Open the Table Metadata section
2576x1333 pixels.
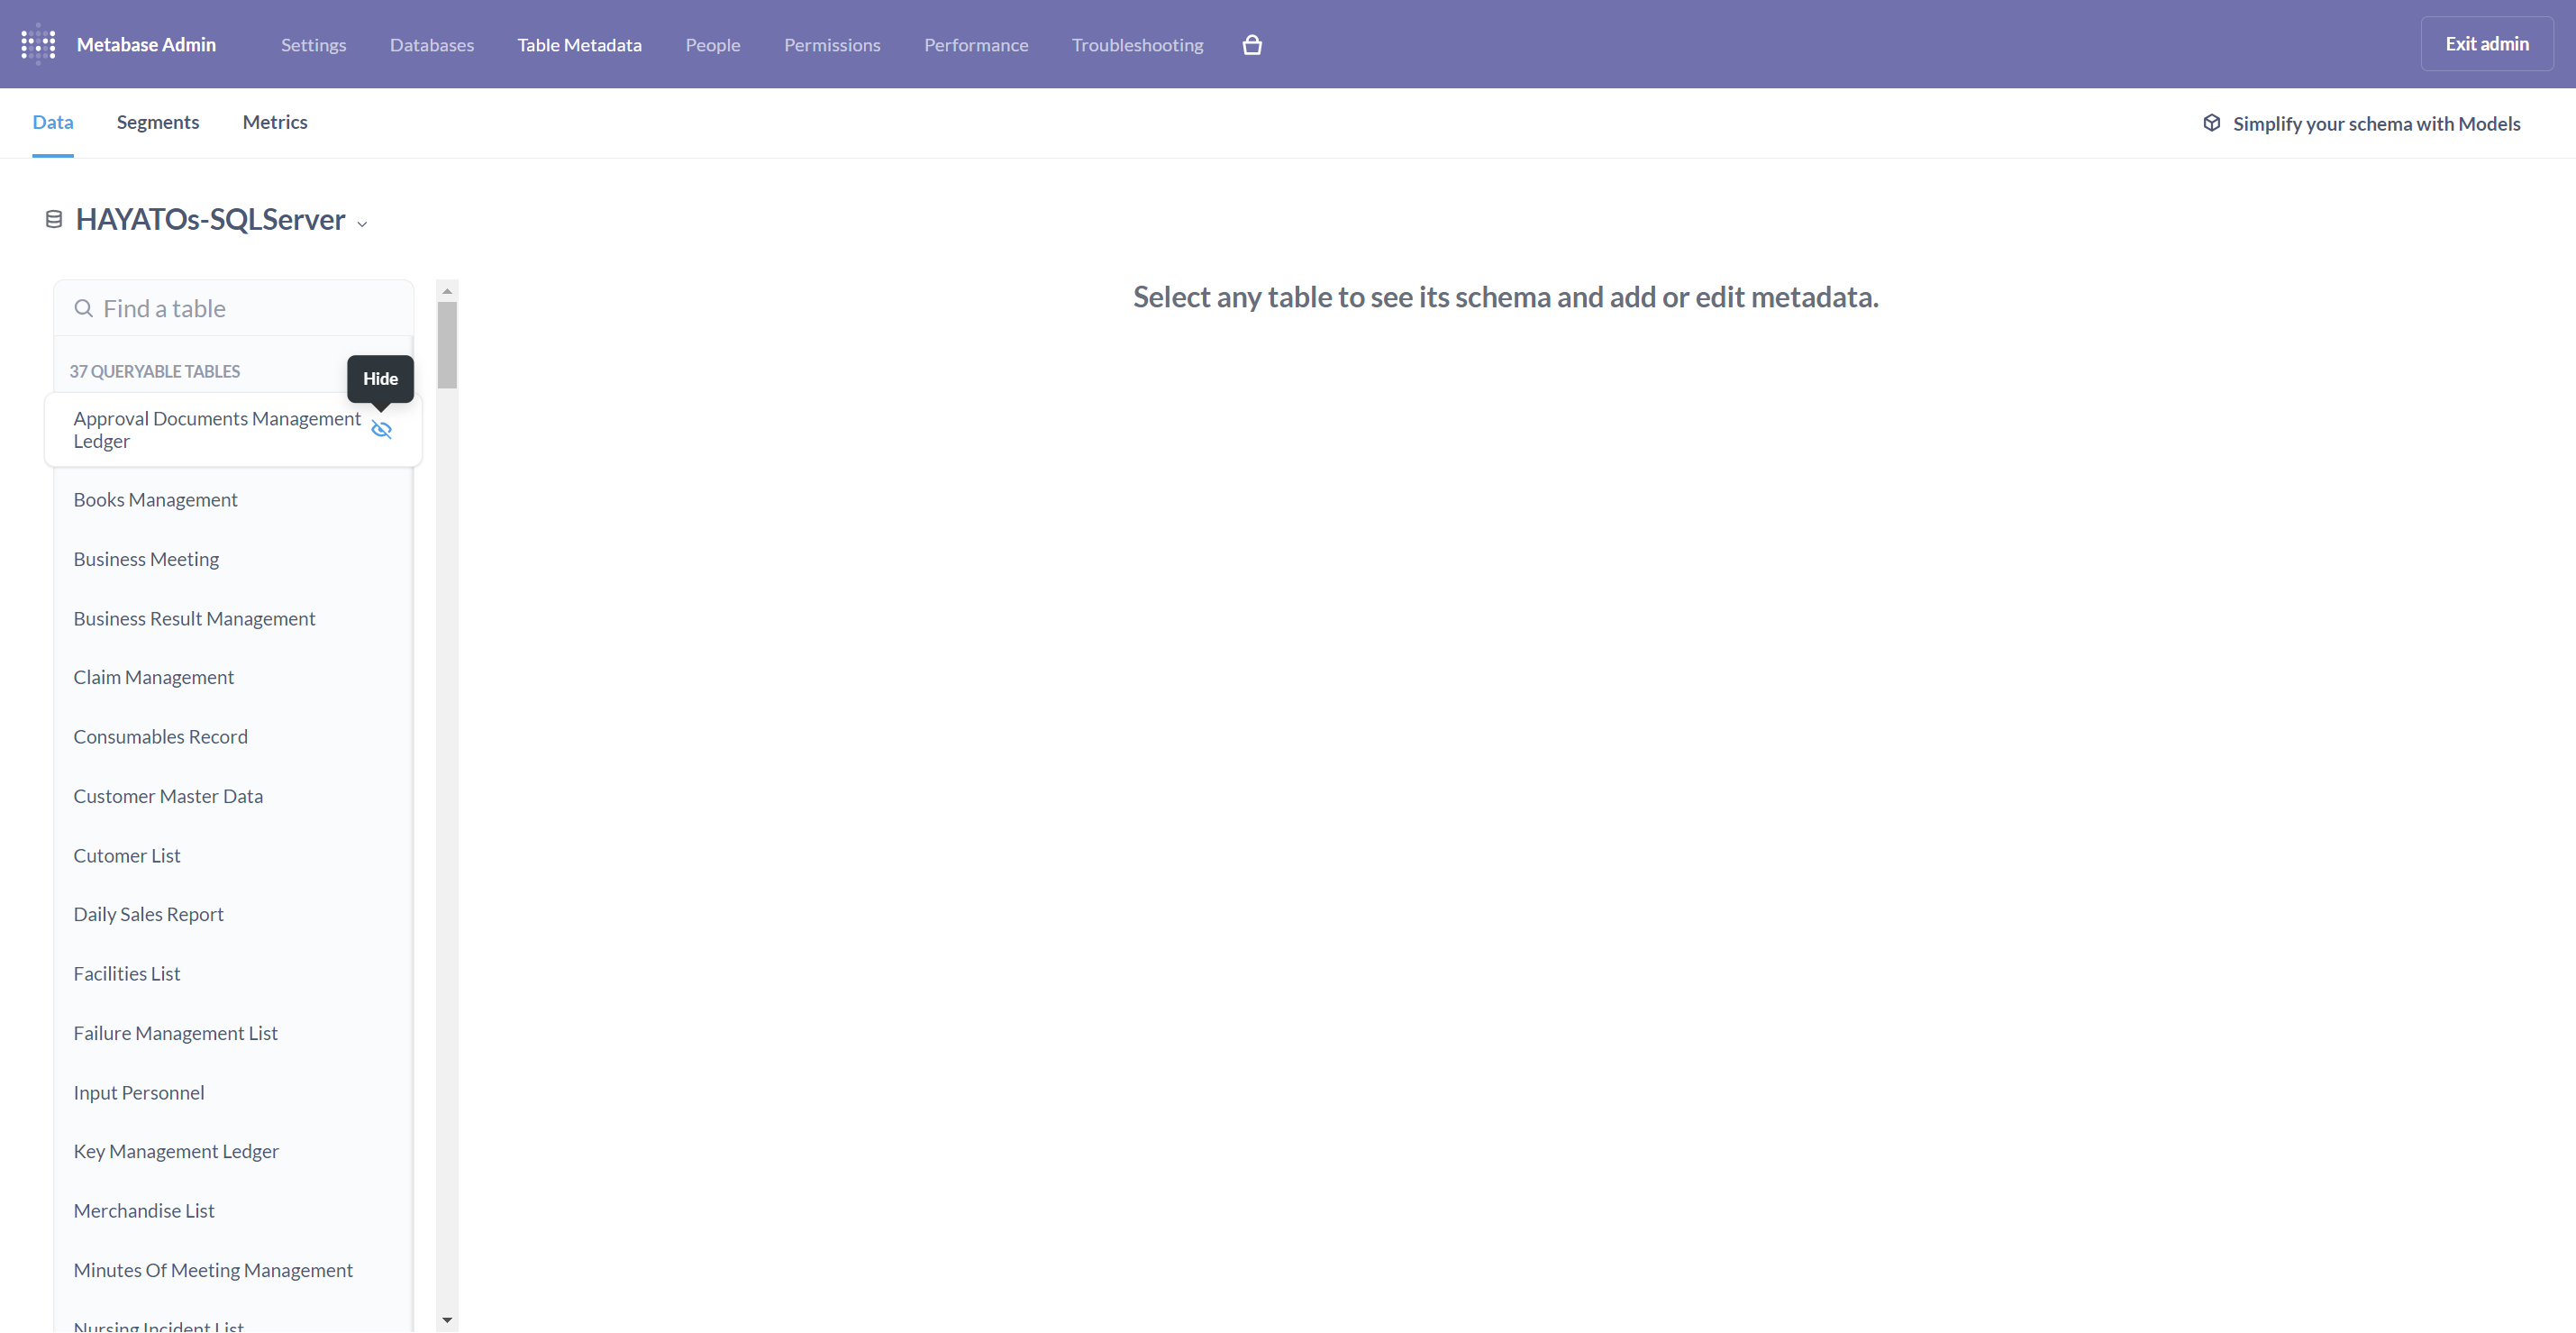pos(579,45)
